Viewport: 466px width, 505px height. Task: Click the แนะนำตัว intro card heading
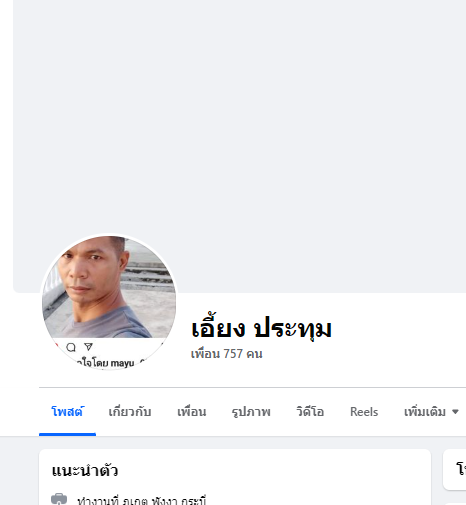coord(85,471)
